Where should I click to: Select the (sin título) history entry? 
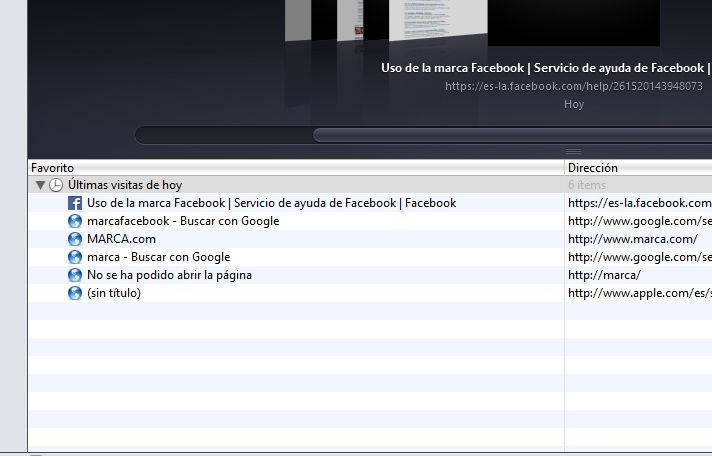pos(114,293)
